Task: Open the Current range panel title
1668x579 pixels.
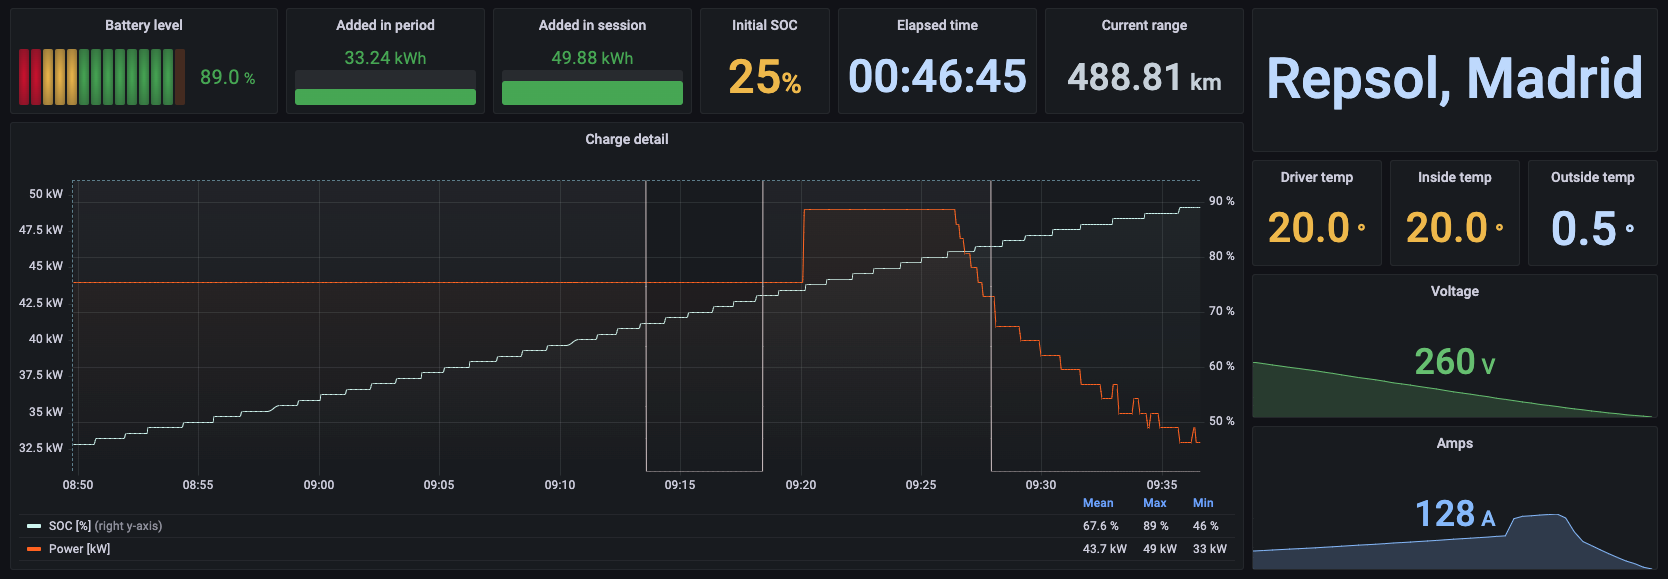Action: (1144, 25)
